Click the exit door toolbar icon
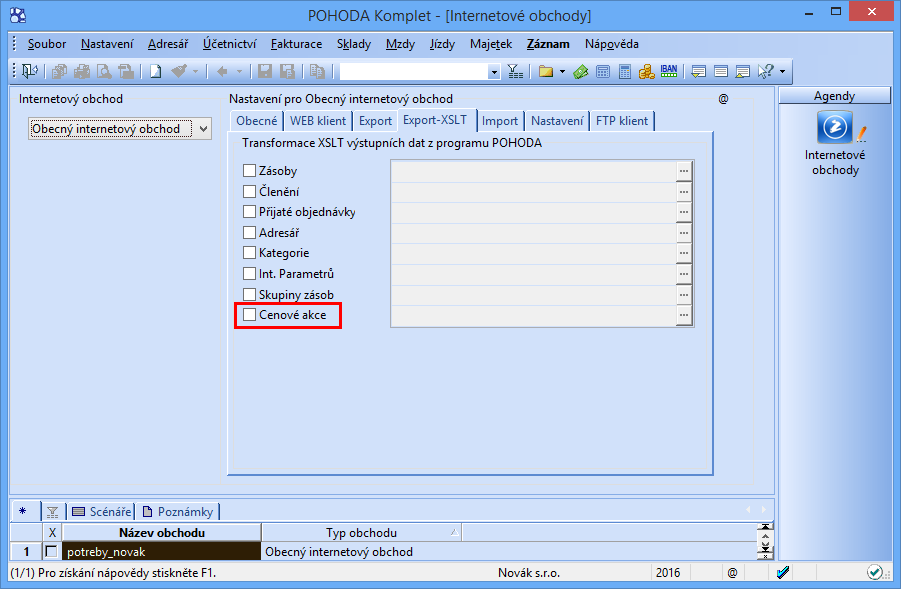This screenshot has height=589, width=901. point(29,71)
